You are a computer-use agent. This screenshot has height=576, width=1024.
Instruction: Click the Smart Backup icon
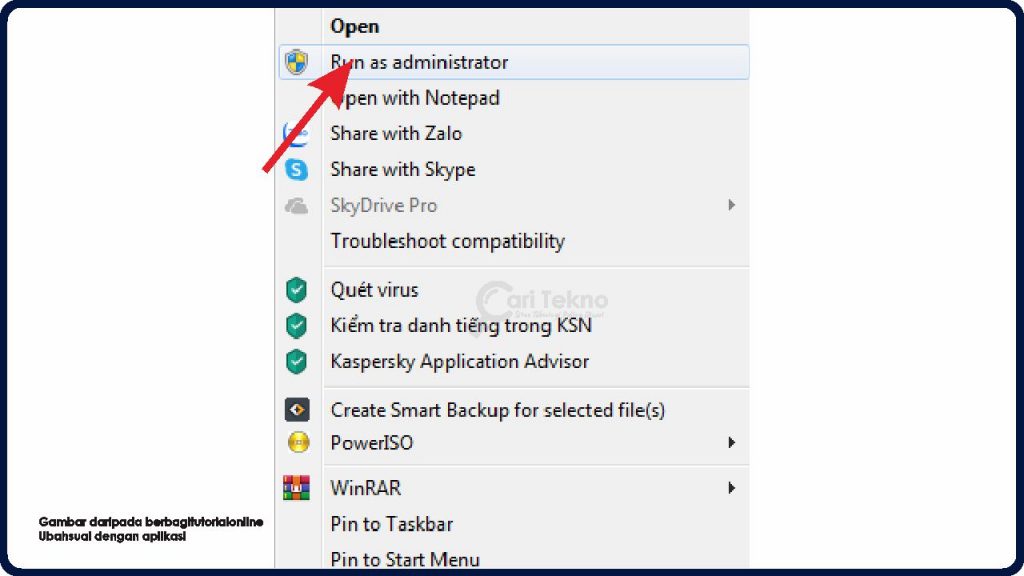(296, 410)
